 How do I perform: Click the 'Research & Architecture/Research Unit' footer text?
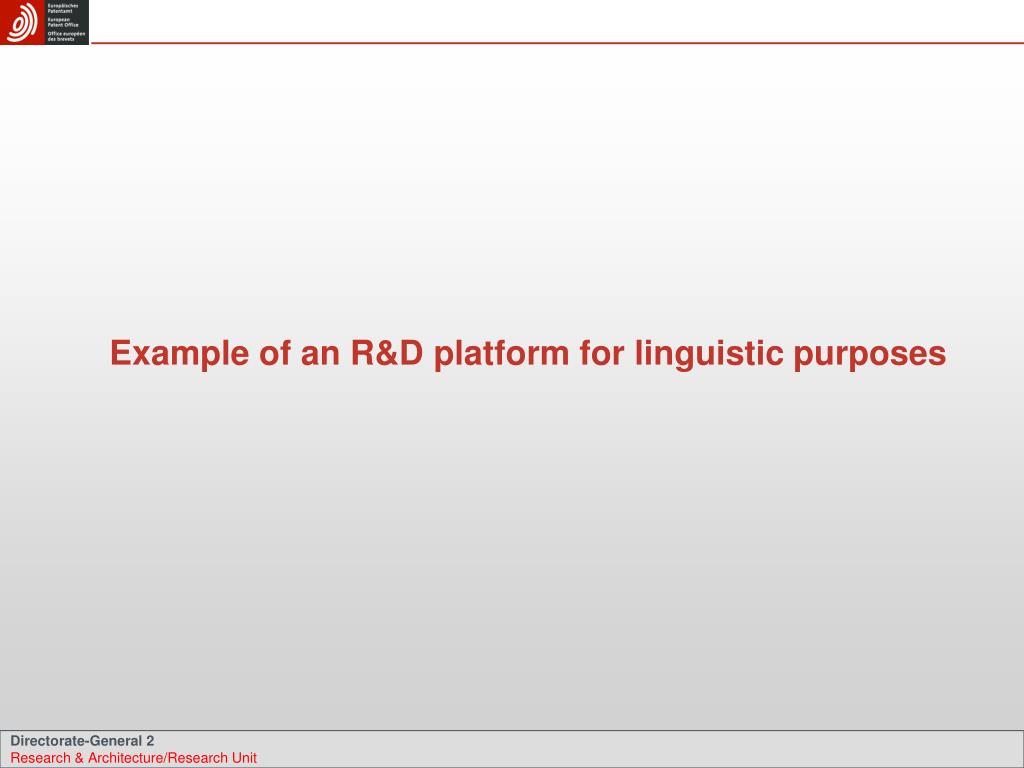pos(133,758)
